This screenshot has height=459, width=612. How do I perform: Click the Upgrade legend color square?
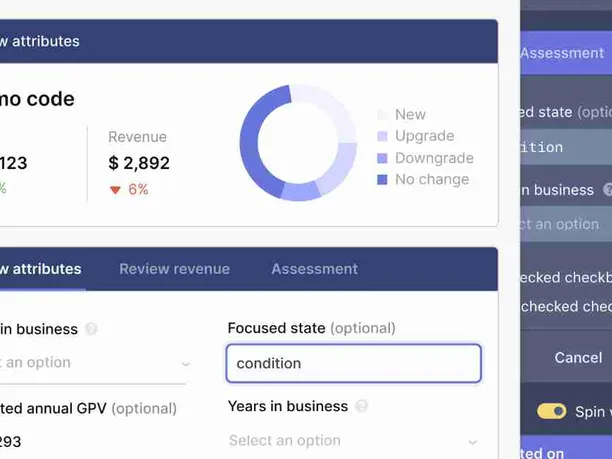click(382, 136)
